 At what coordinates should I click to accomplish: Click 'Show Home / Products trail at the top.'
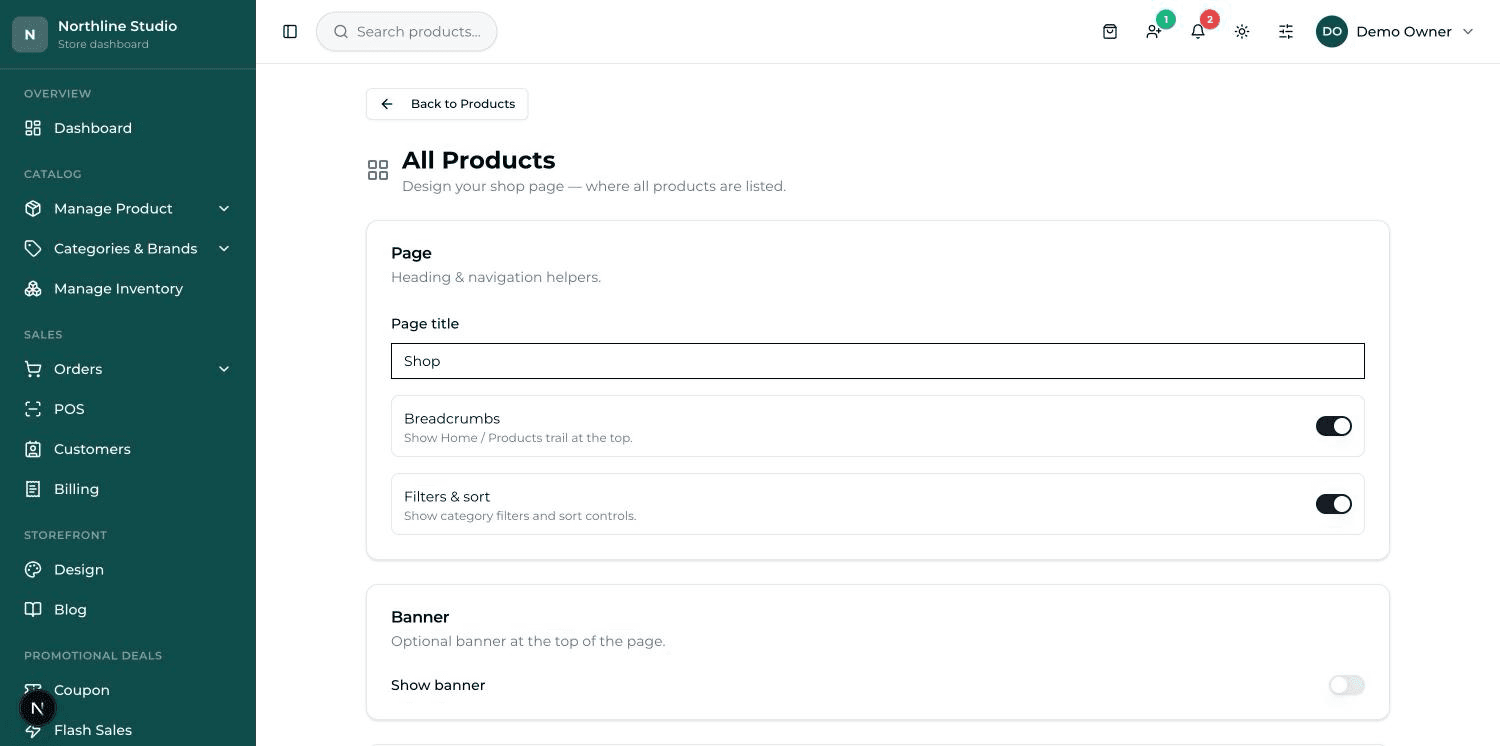click(x=518, y=438)
